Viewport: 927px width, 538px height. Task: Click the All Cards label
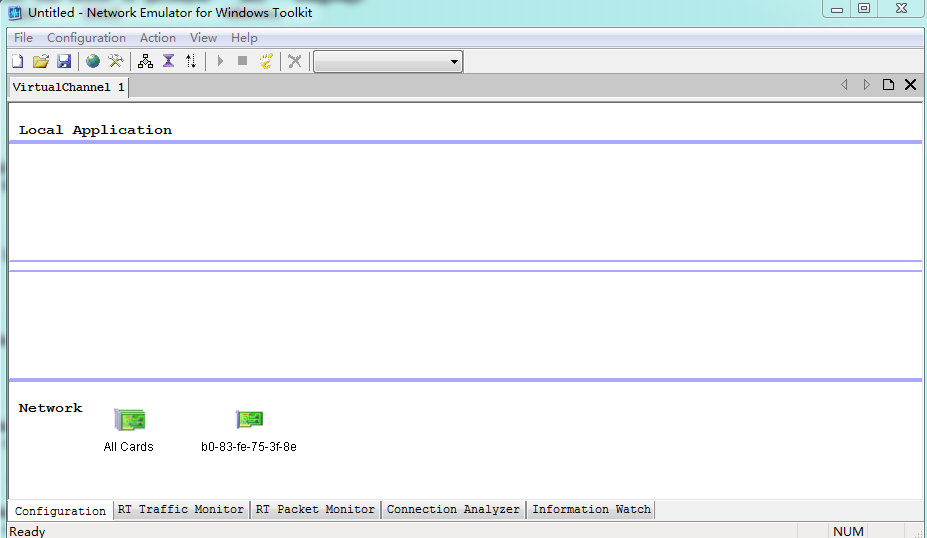pyautogui.click(x=128, y=447)
